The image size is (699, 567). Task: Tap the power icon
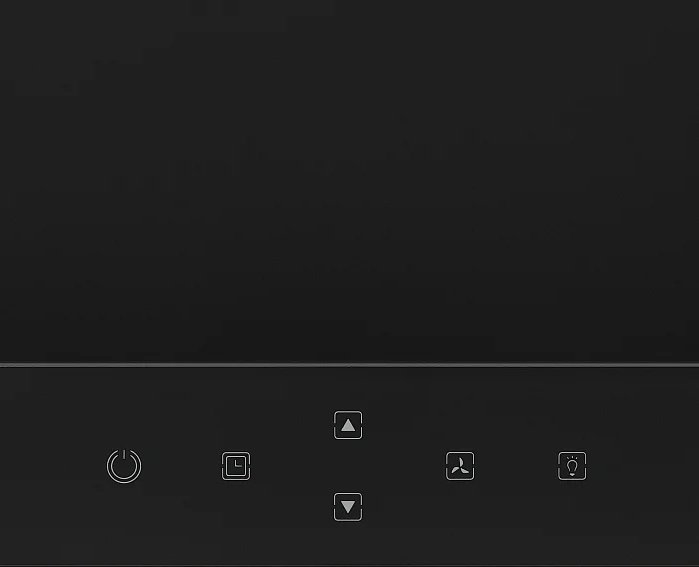click(124, 466)
